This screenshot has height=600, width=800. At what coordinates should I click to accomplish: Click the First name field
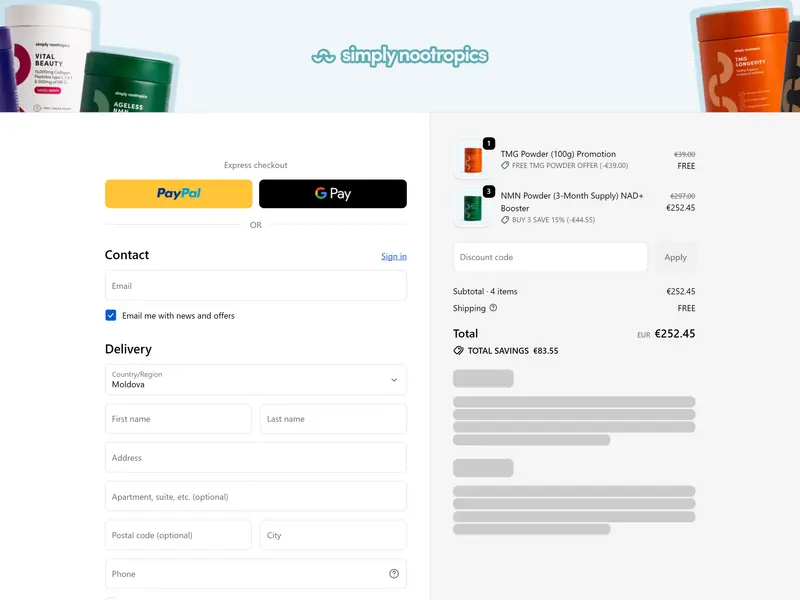point(178,419)
